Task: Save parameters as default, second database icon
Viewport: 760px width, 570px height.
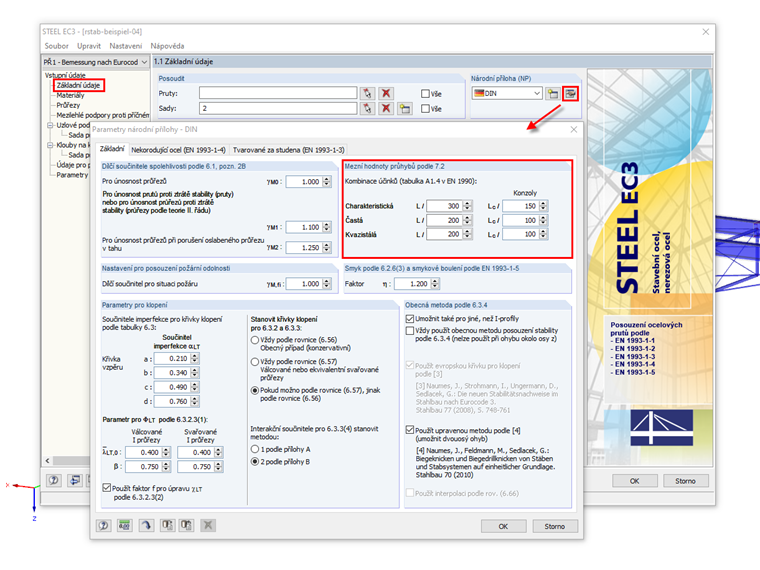Action: [x=186, y=525]
